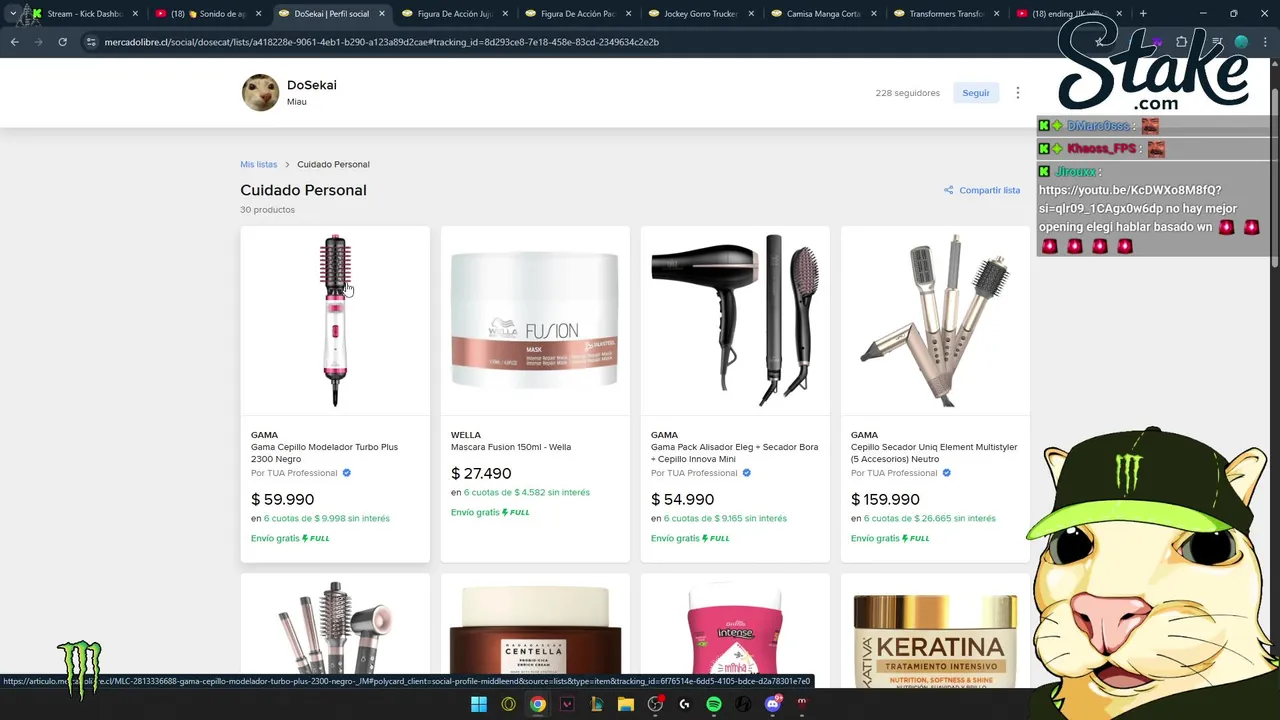
Task: Open the tab search dropdown arrow
Action: coord(12,14)
